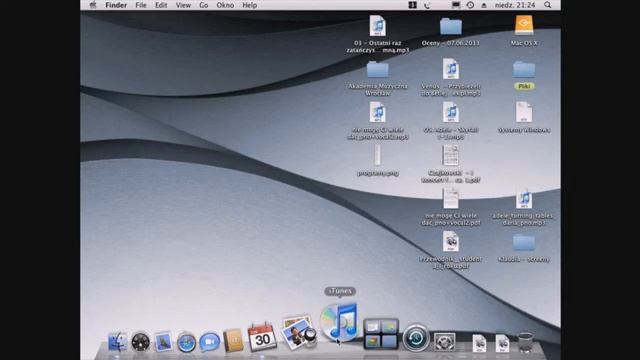This screenshot has height=360, width=640.
Task: Open iChat from the Dock
Action: tap(209, 342)
